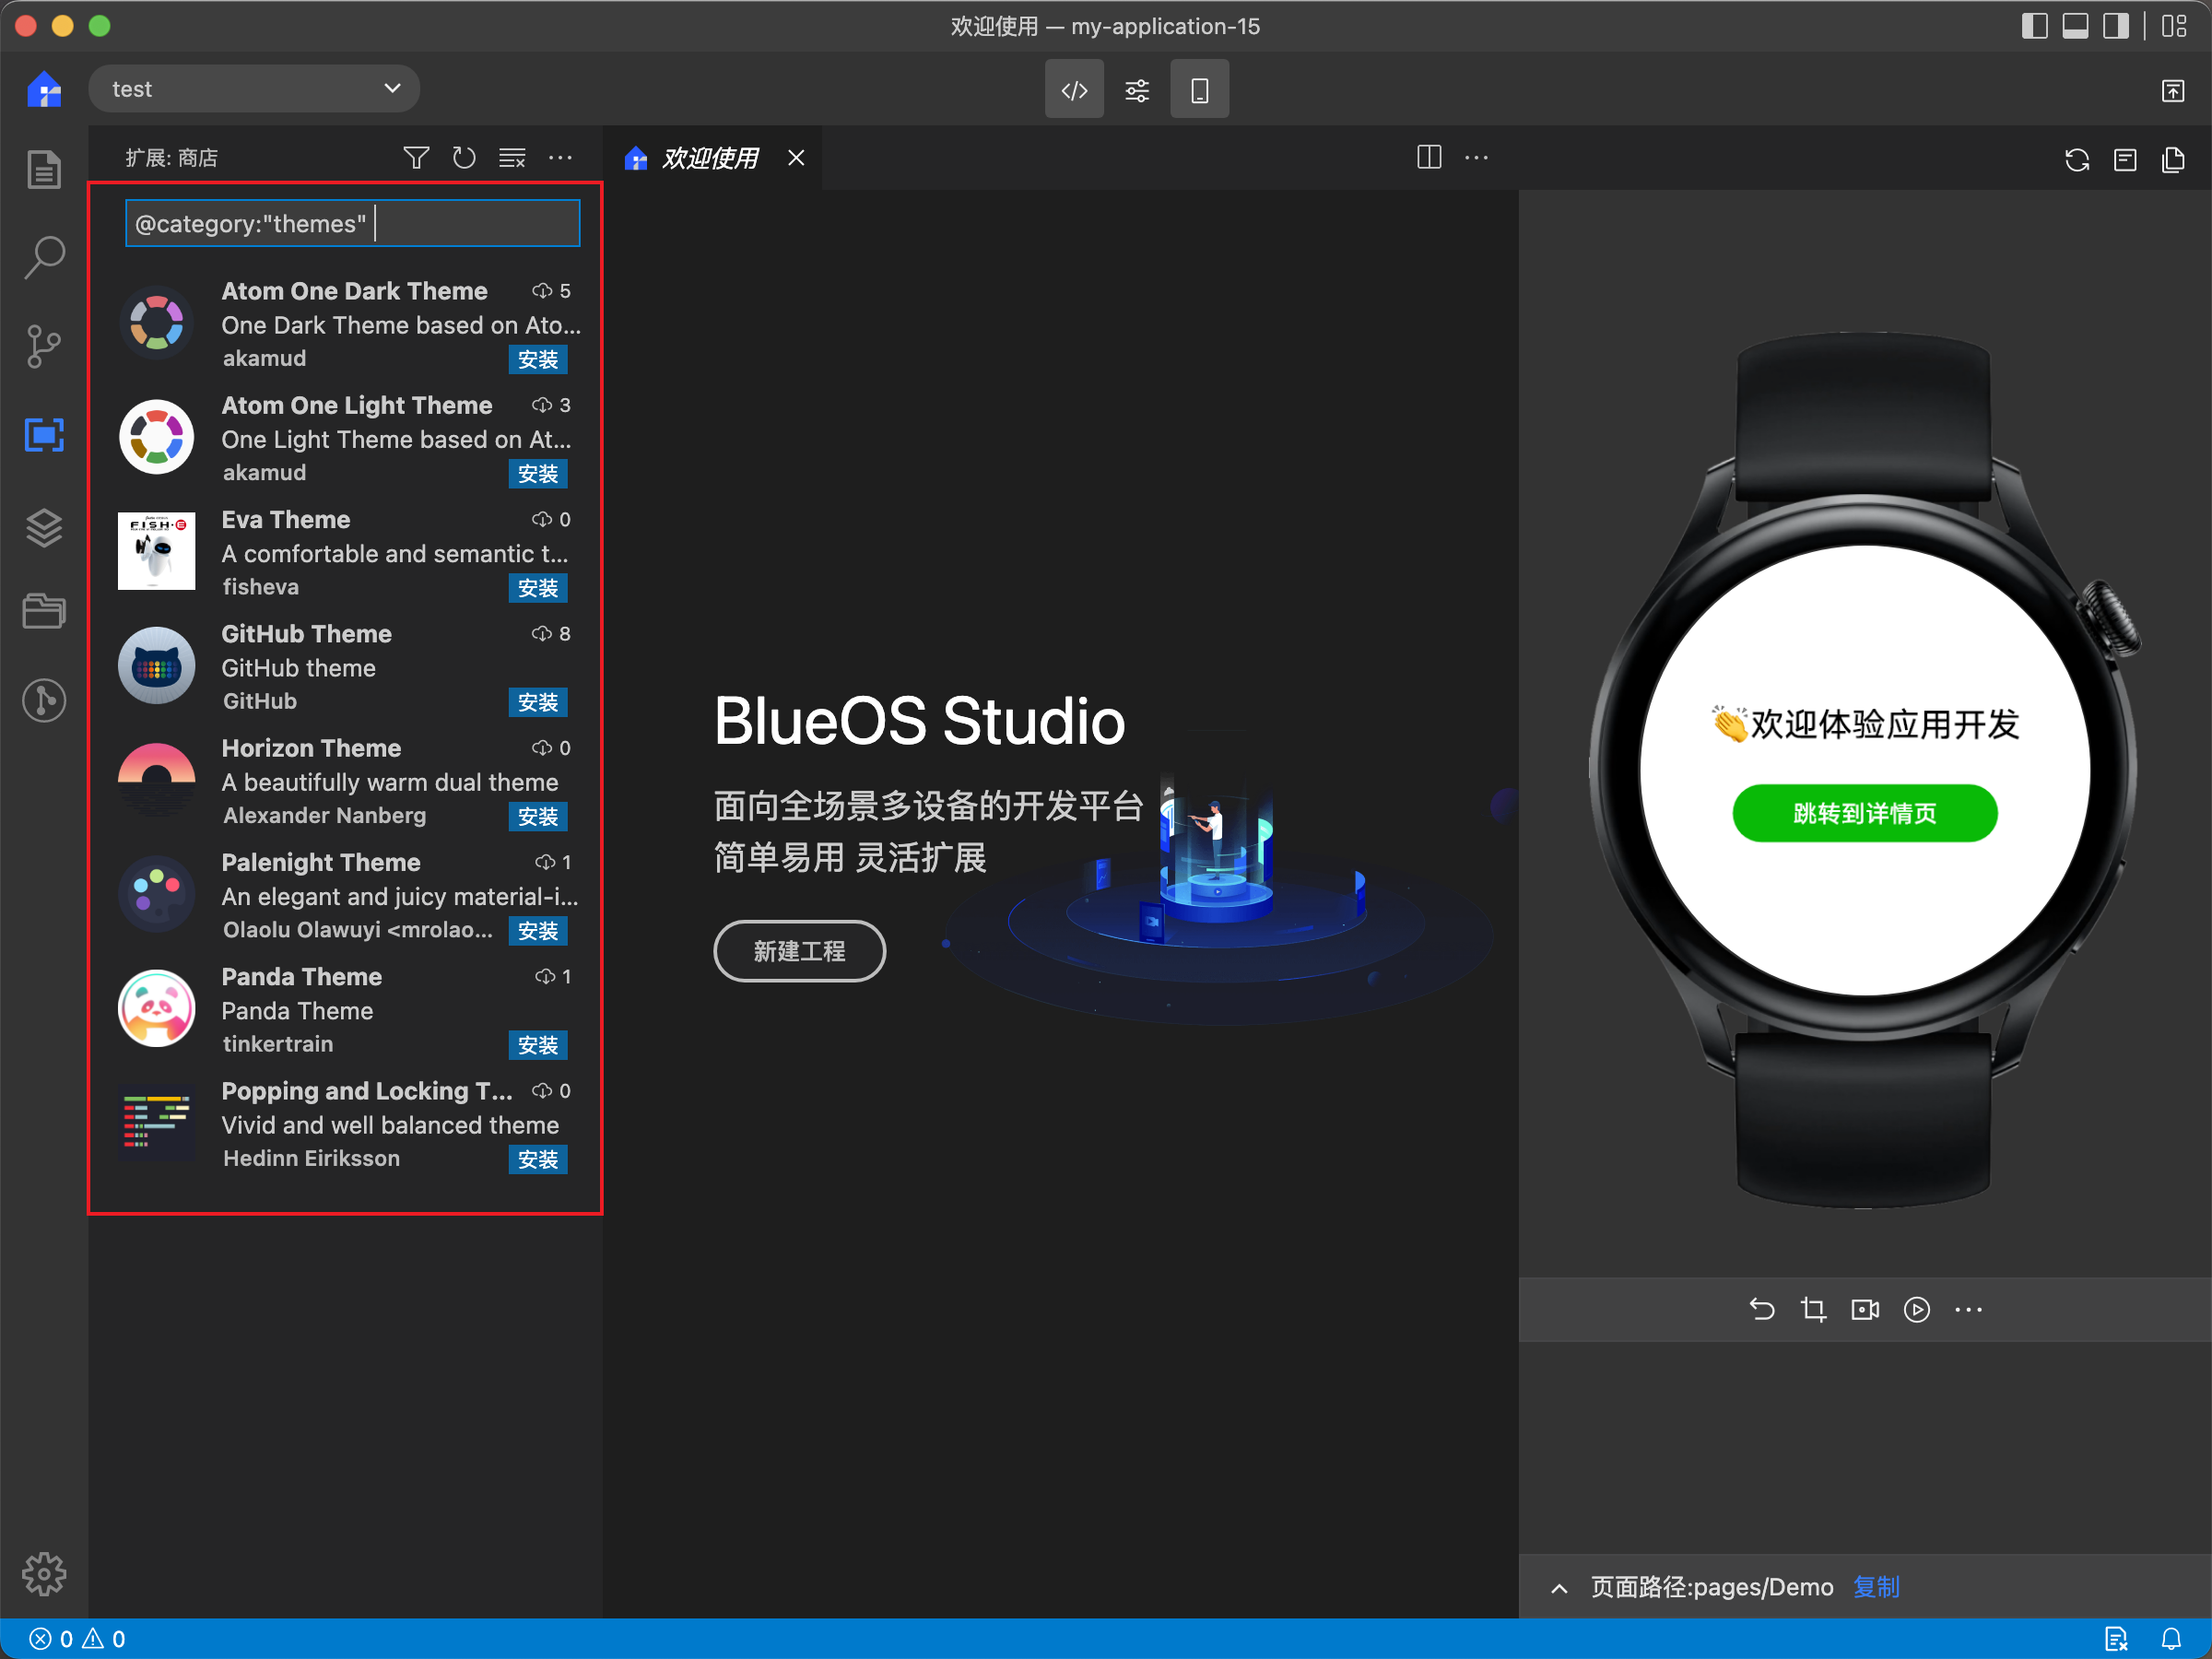Open the Search view in activity bar
This screenshot has width=2212, height=1659.
coord(44,257)
